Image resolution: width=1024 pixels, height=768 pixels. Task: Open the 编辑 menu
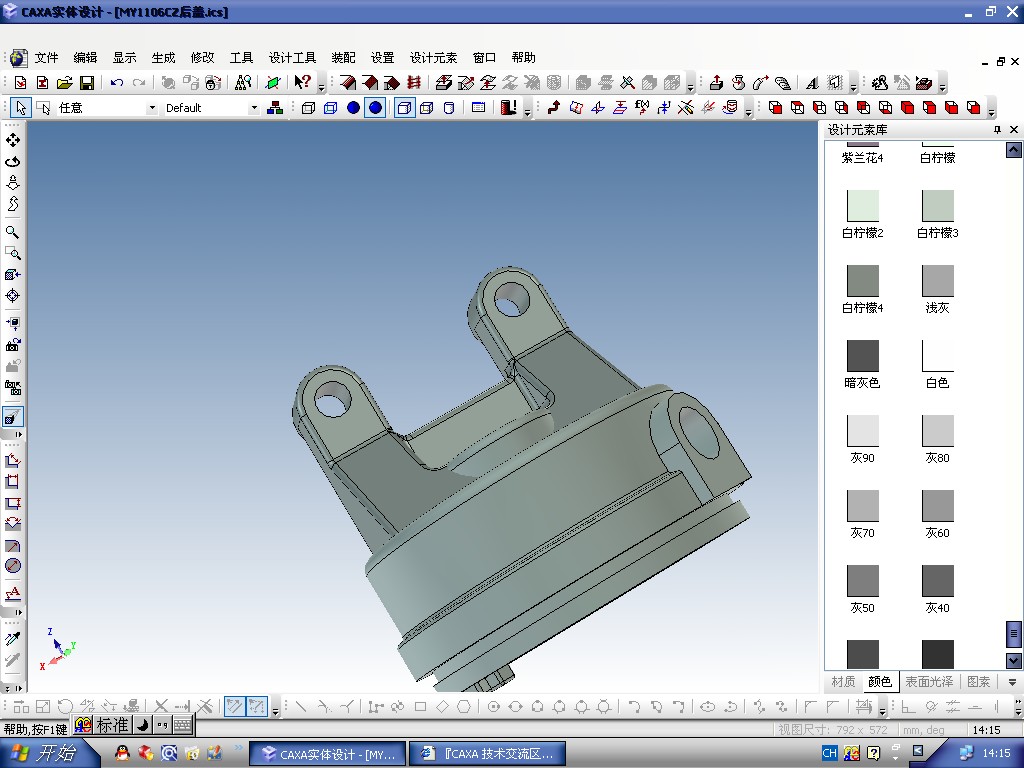[86, 58]
